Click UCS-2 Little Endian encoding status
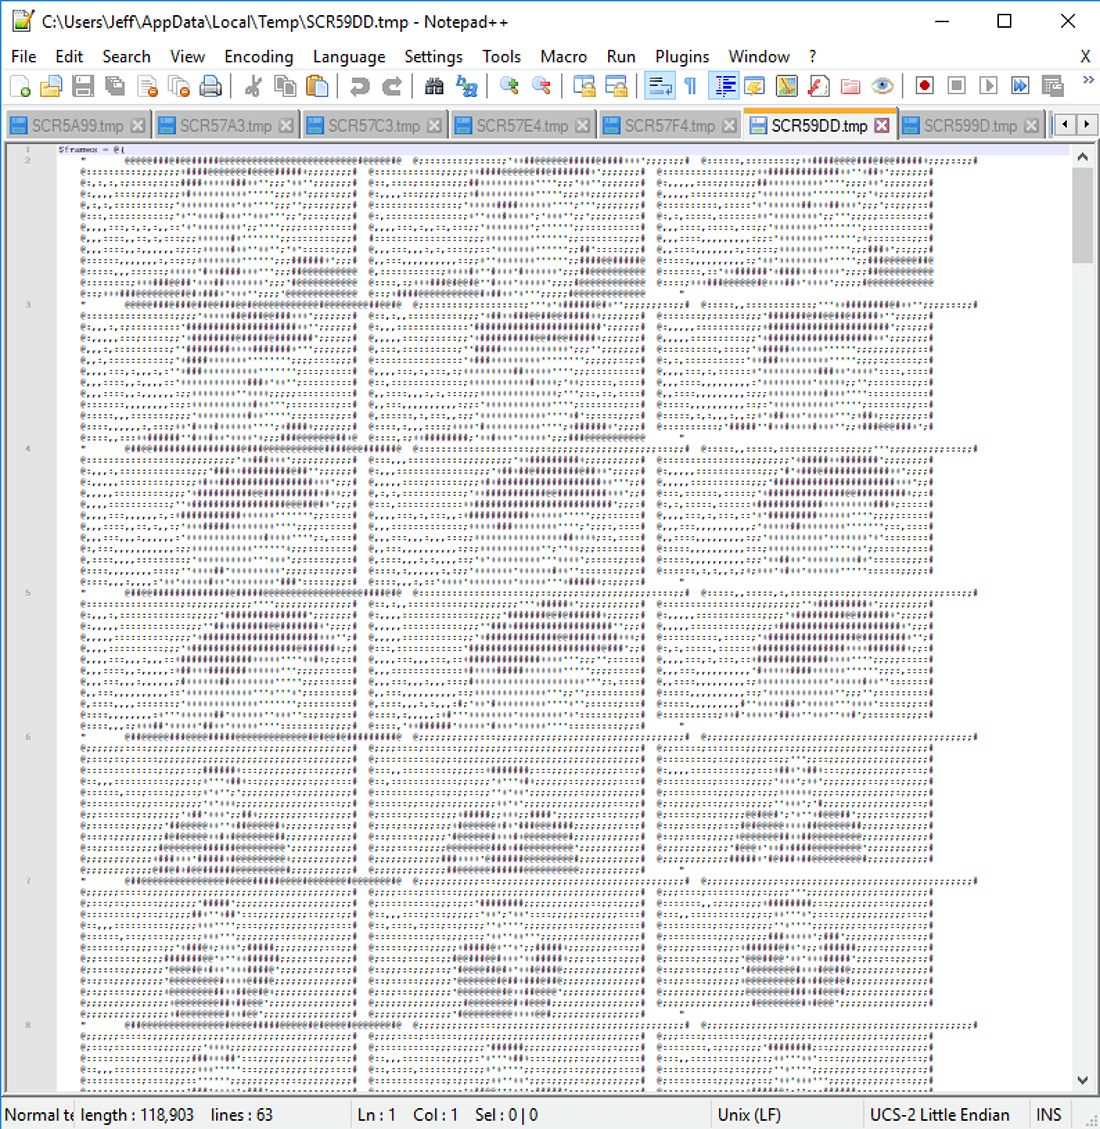The image size is (1100, 1129). coord(939,1115)
